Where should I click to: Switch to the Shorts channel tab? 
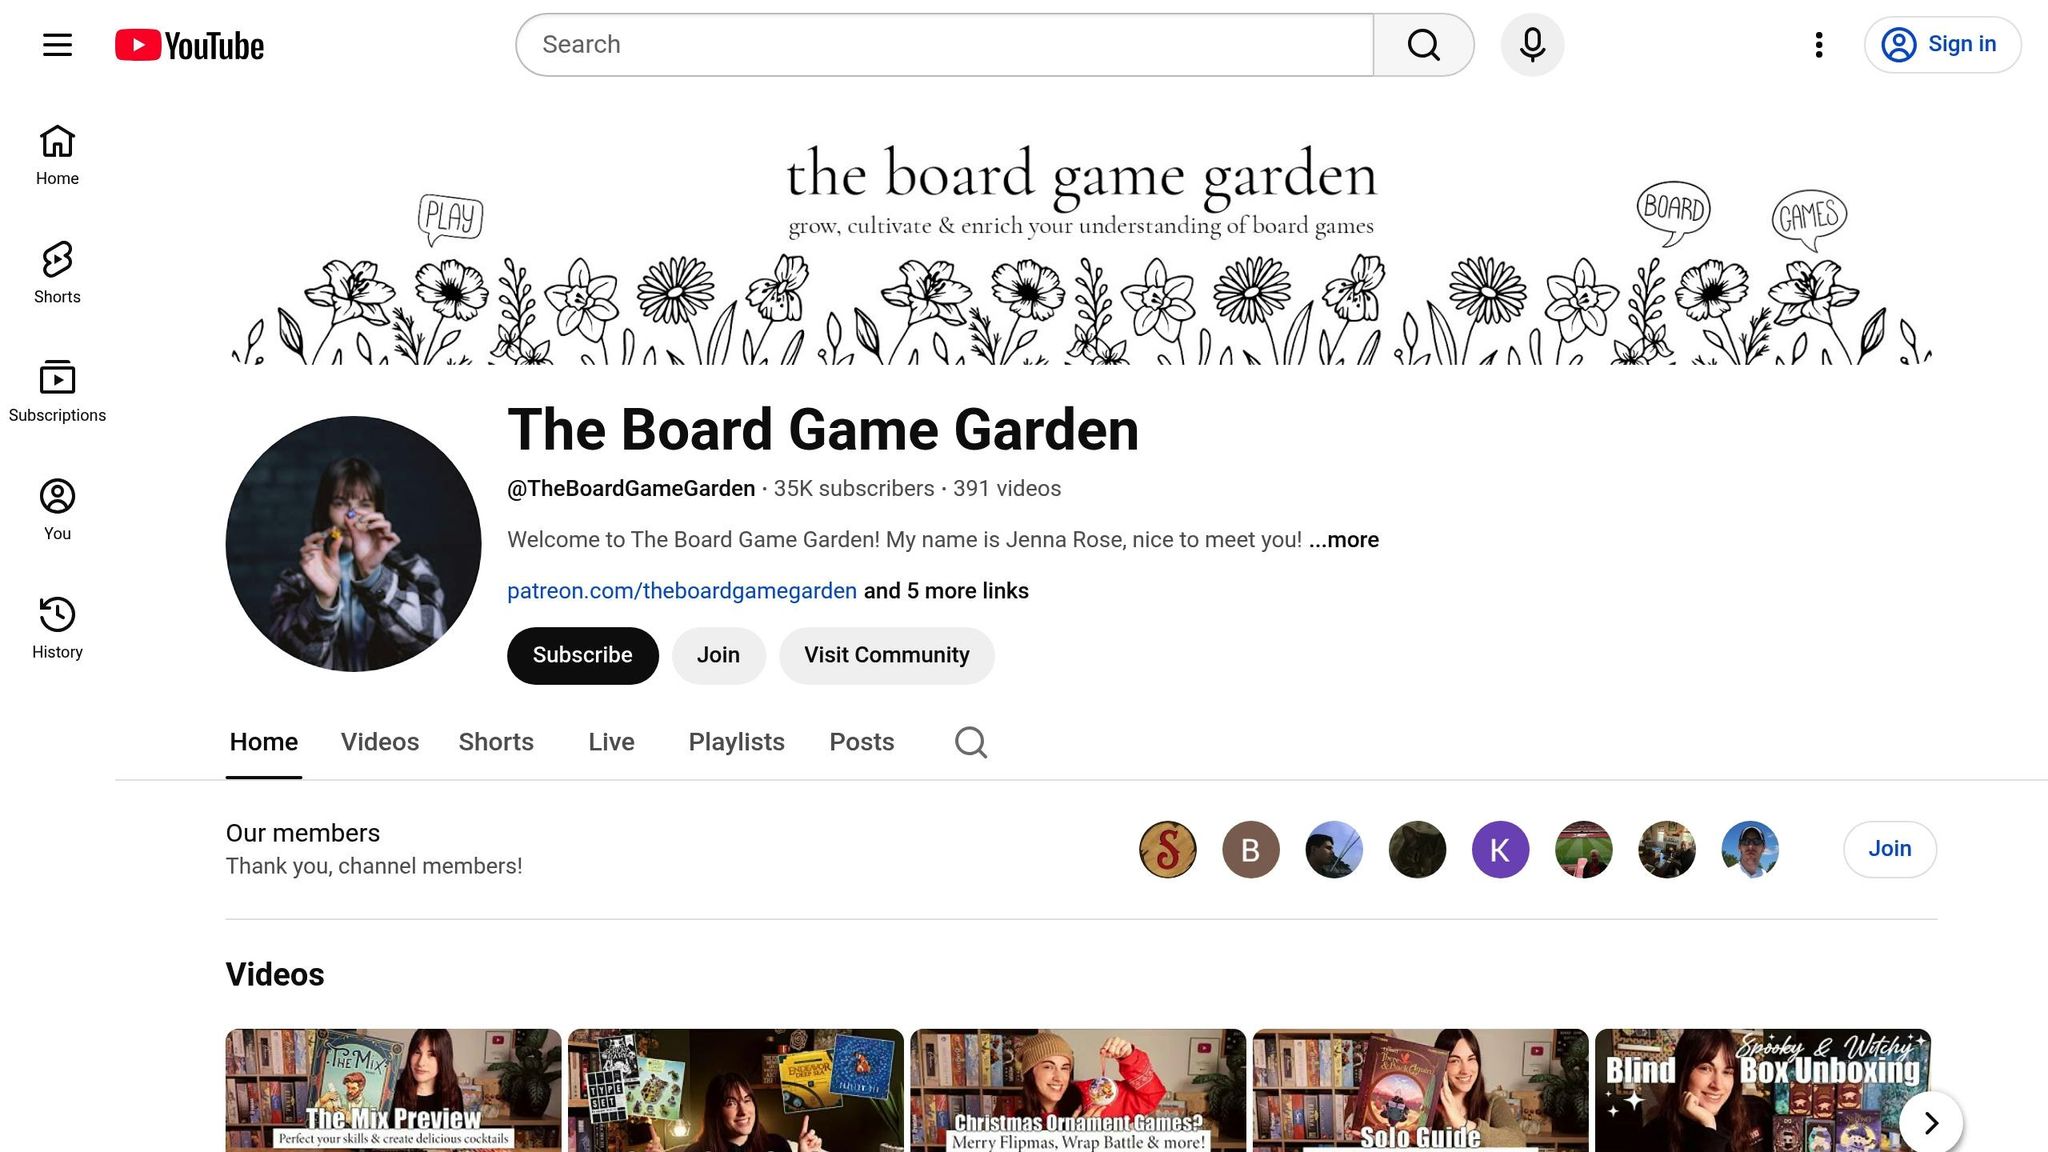pyautogui.click(x=496, y=742)
